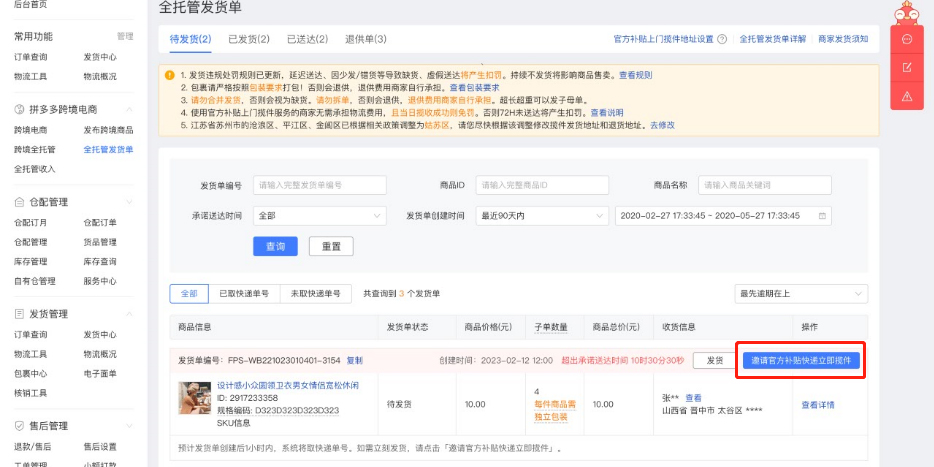The image size is (934, 467).
Task: Collapse the 售后管理 section chevron
Action: [x=129, y=426]
